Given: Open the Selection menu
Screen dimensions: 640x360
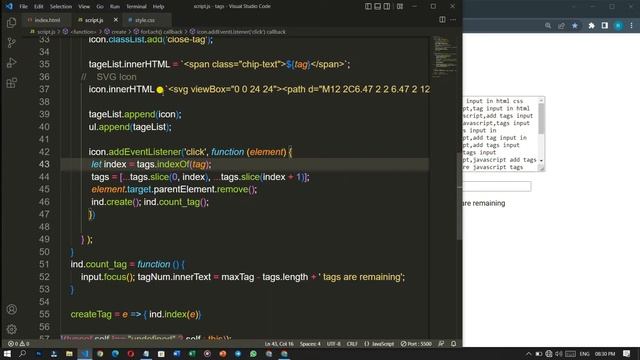Looking at the screenshot, I should (61, 7).
